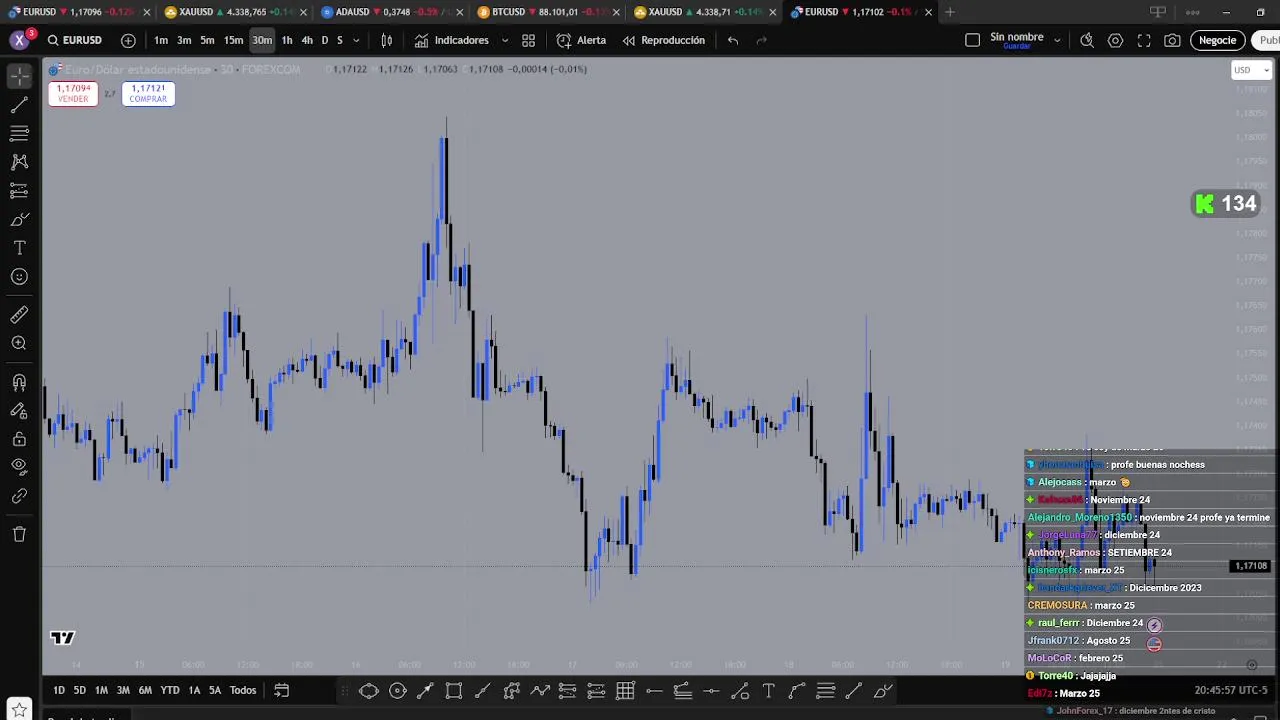
Task: Click the Vender sell price button
Action: click(73, 93)
